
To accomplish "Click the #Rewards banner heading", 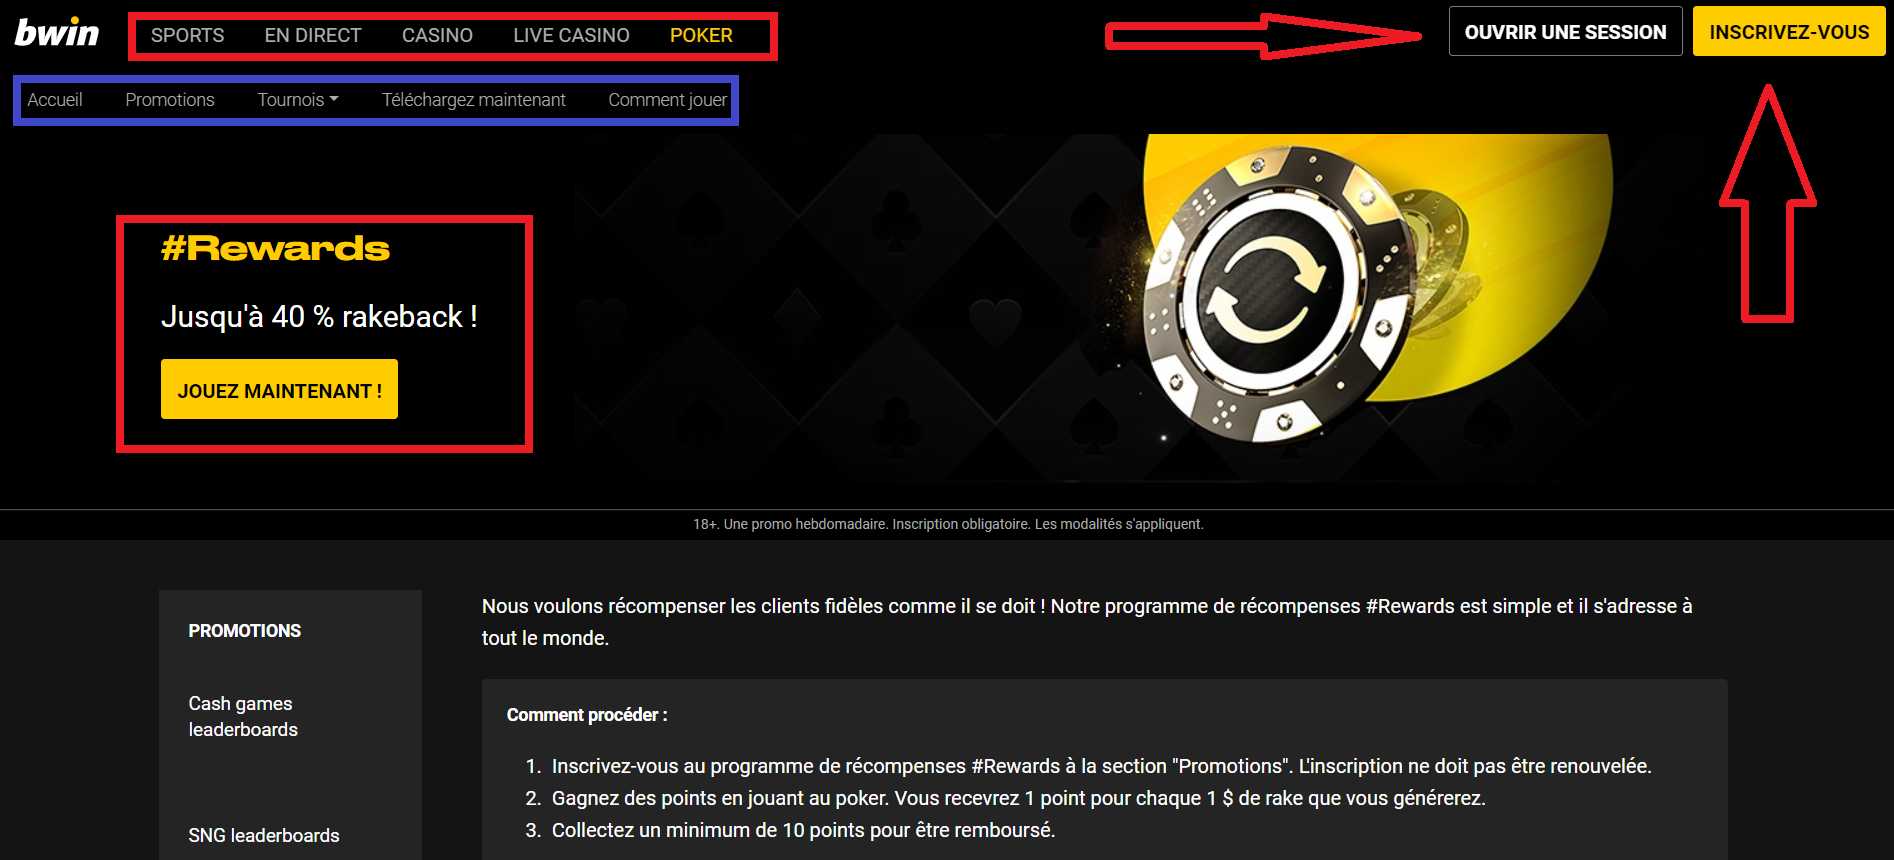I will [275, 248].
